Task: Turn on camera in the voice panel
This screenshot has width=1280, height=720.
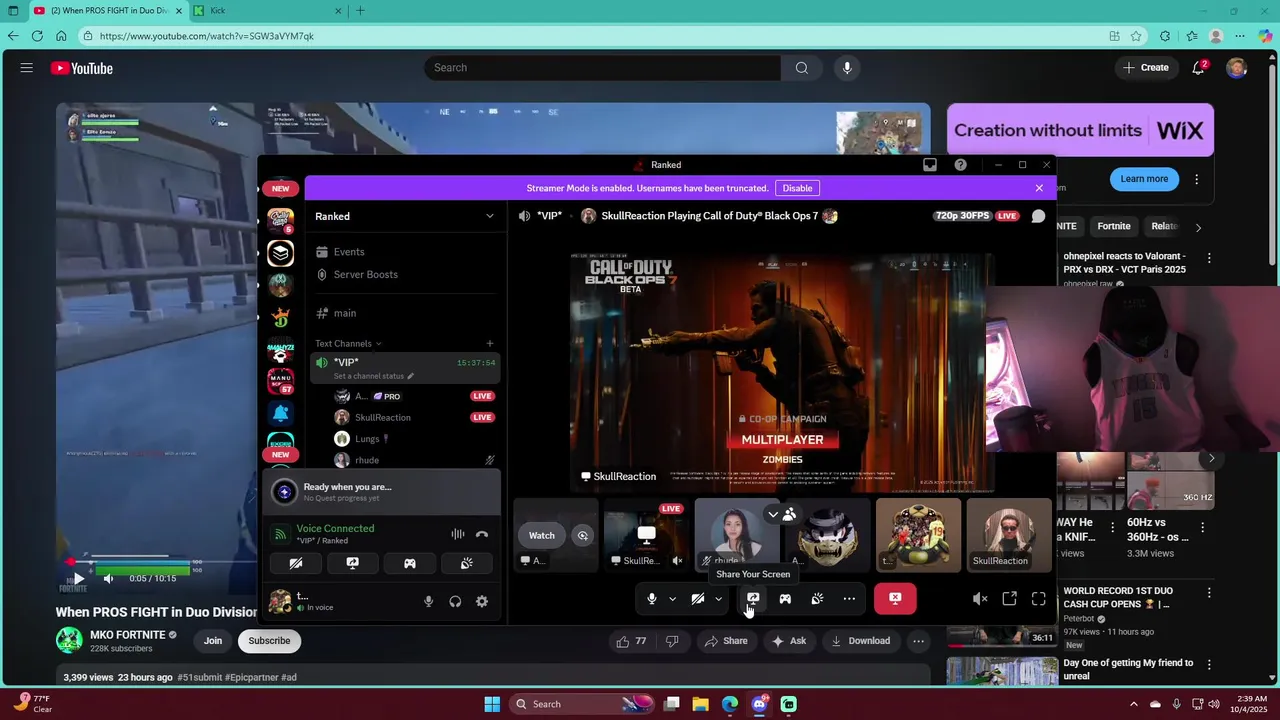Action: click(296, 564)
